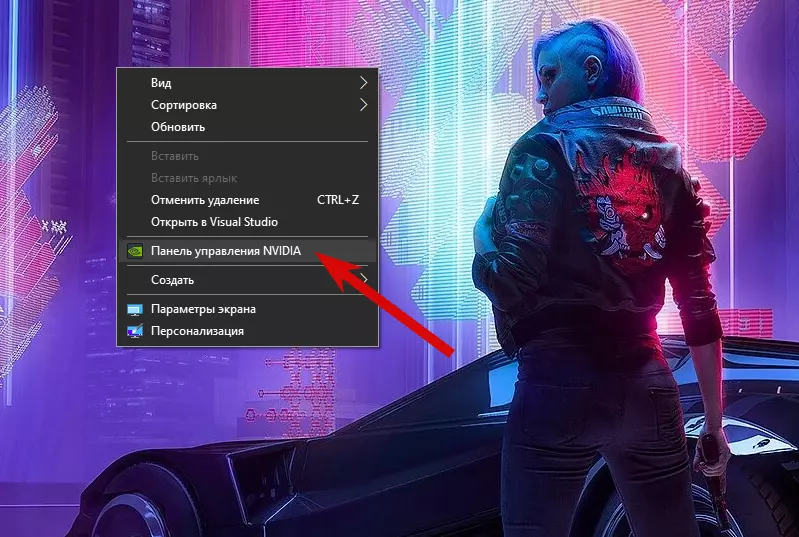Expand the Вид submenu arrow
The height and width of the screenshot is (537, 799).
click(363, 83)
